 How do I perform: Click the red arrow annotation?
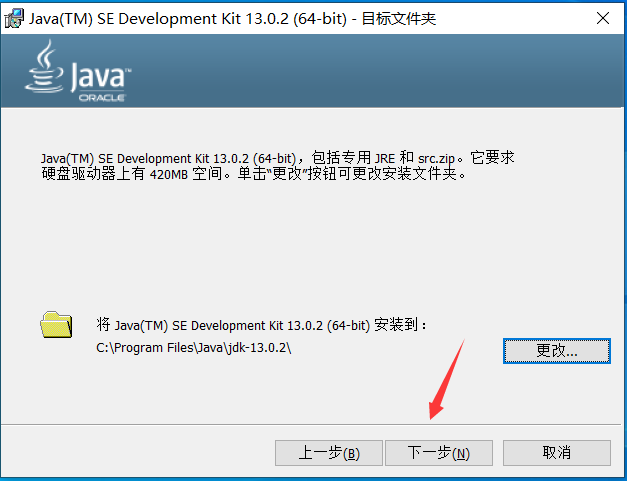[x=447, y=379]
